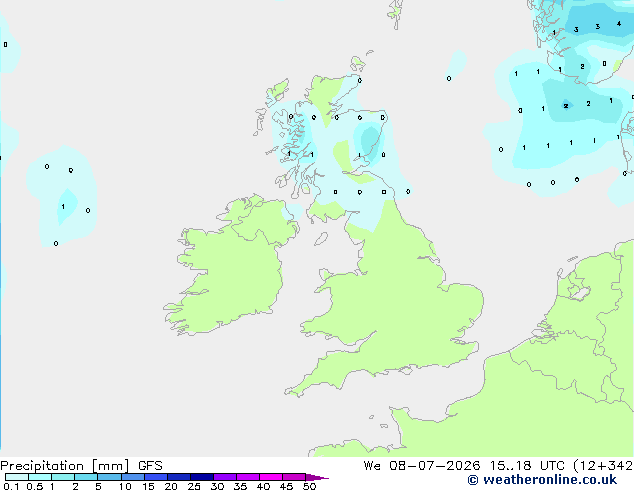This screenshot has height=490, width=634.
Task: Click the legend label 0.1
Action: [11, 486]
